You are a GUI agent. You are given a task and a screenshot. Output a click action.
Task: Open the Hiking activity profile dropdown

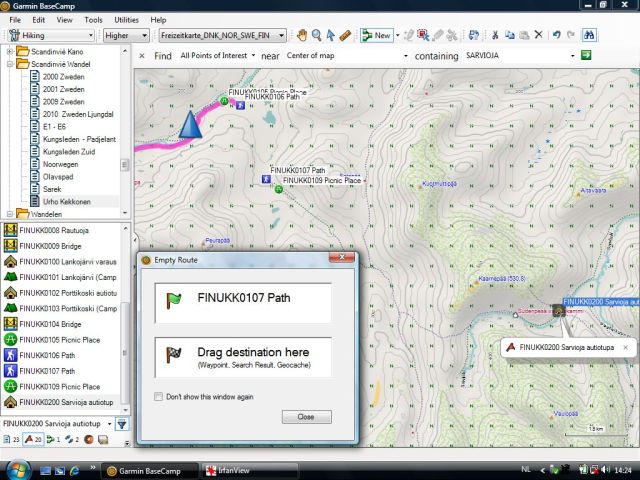coord(49,35)
